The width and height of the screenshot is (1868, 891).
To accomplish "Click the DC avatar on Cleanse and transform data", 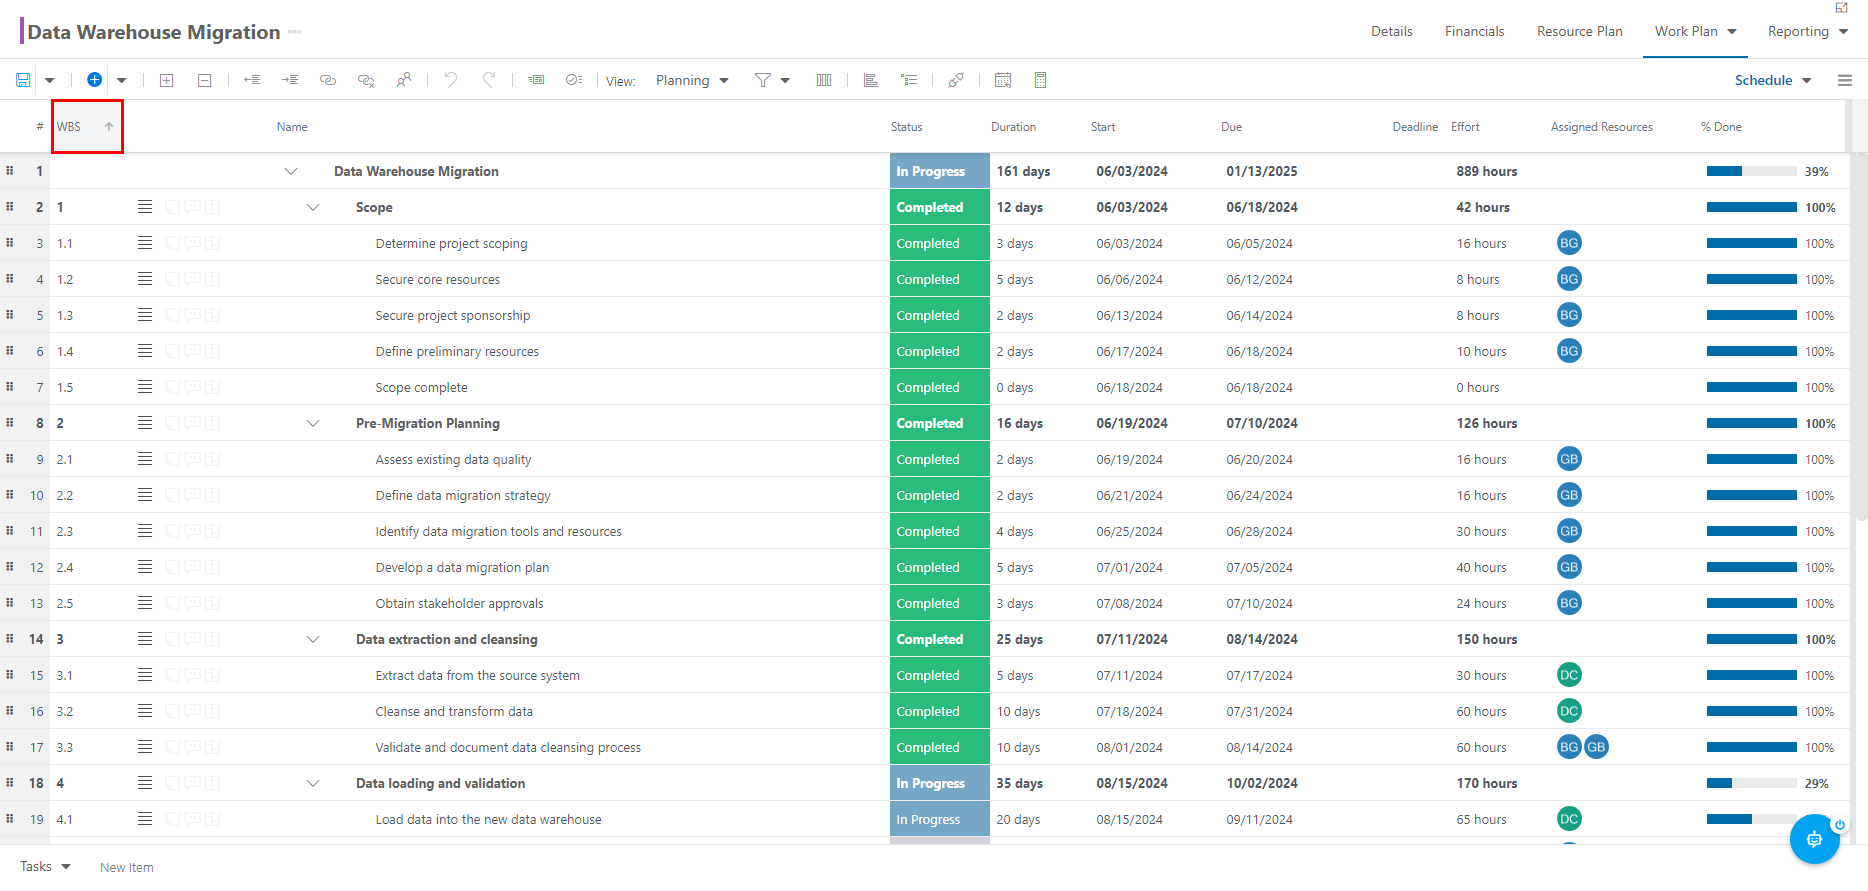I will coord(1569,711).
